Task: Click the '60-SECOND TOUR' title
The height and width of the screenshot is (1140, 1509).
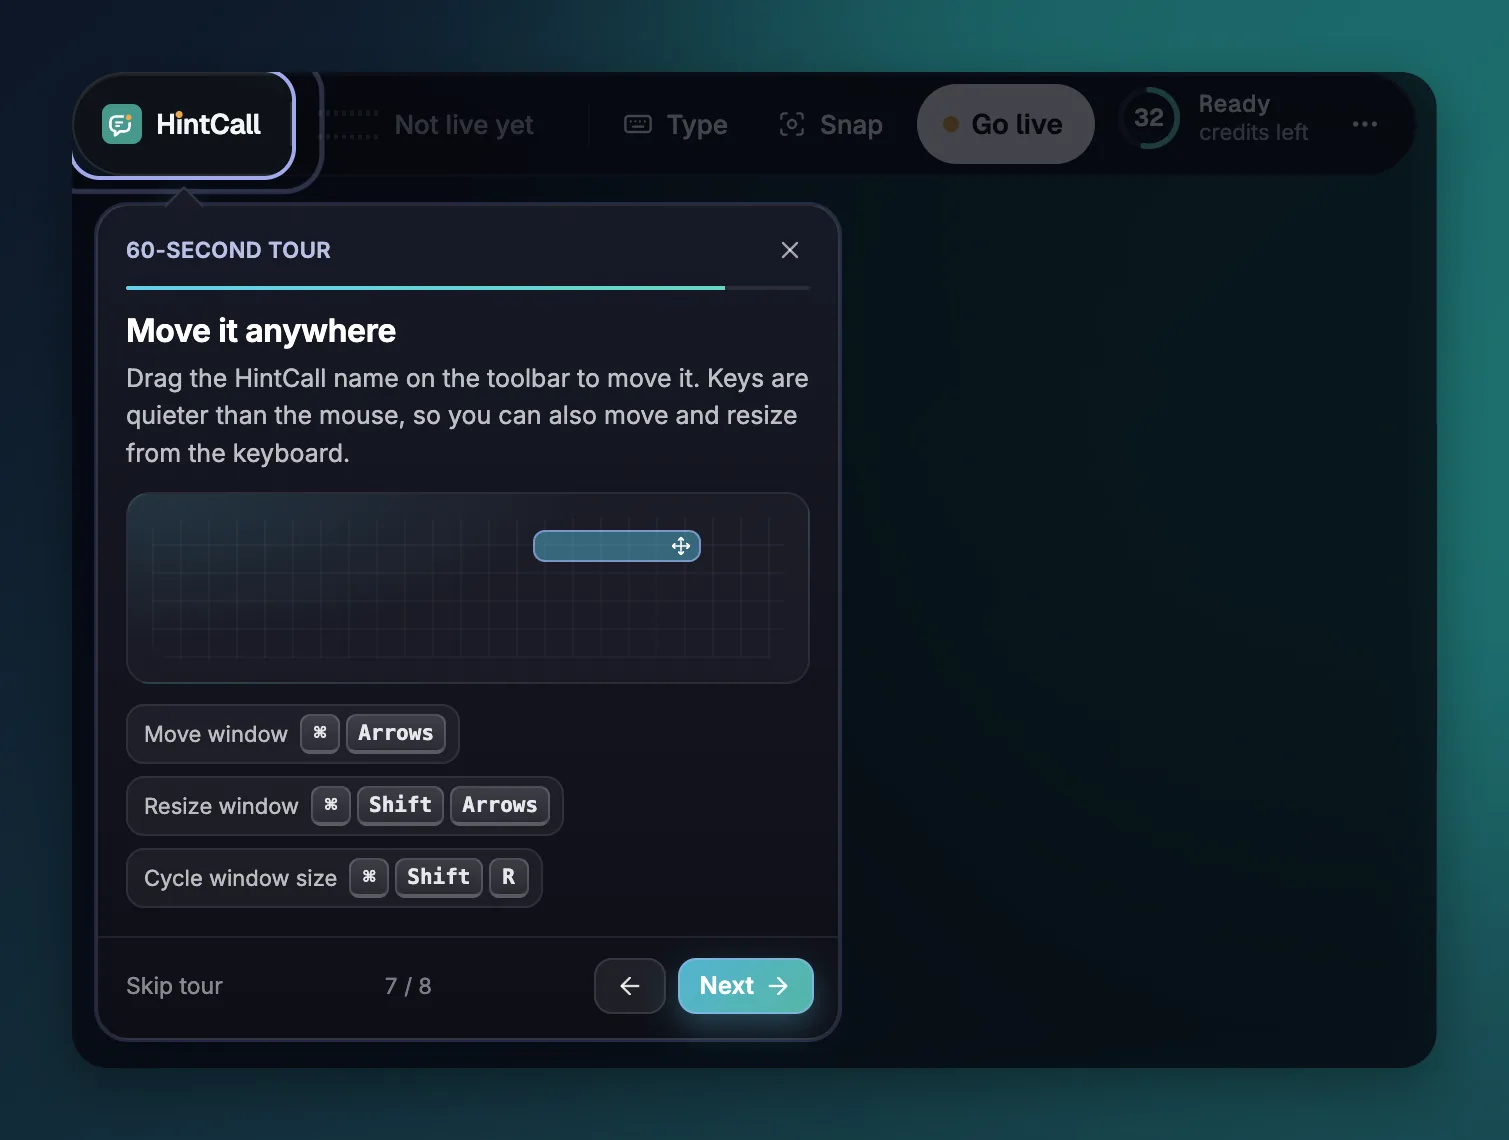Action: [228, 250]
